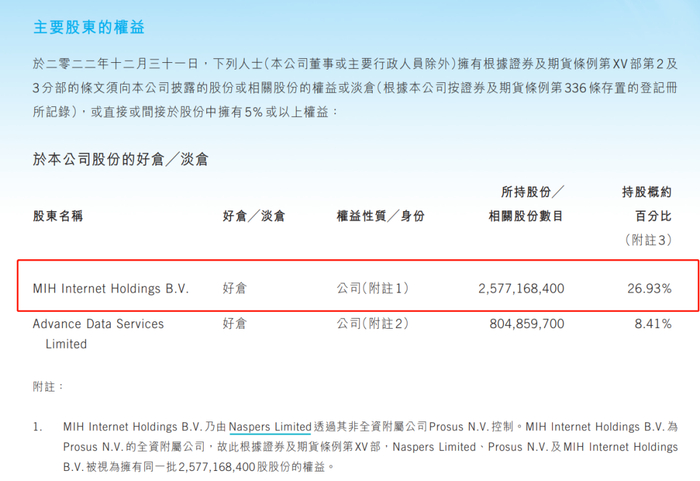Click the share count 2,577,168,400 in the table row
The height and width of the screenshot is (481, 700).
(521, 289)
